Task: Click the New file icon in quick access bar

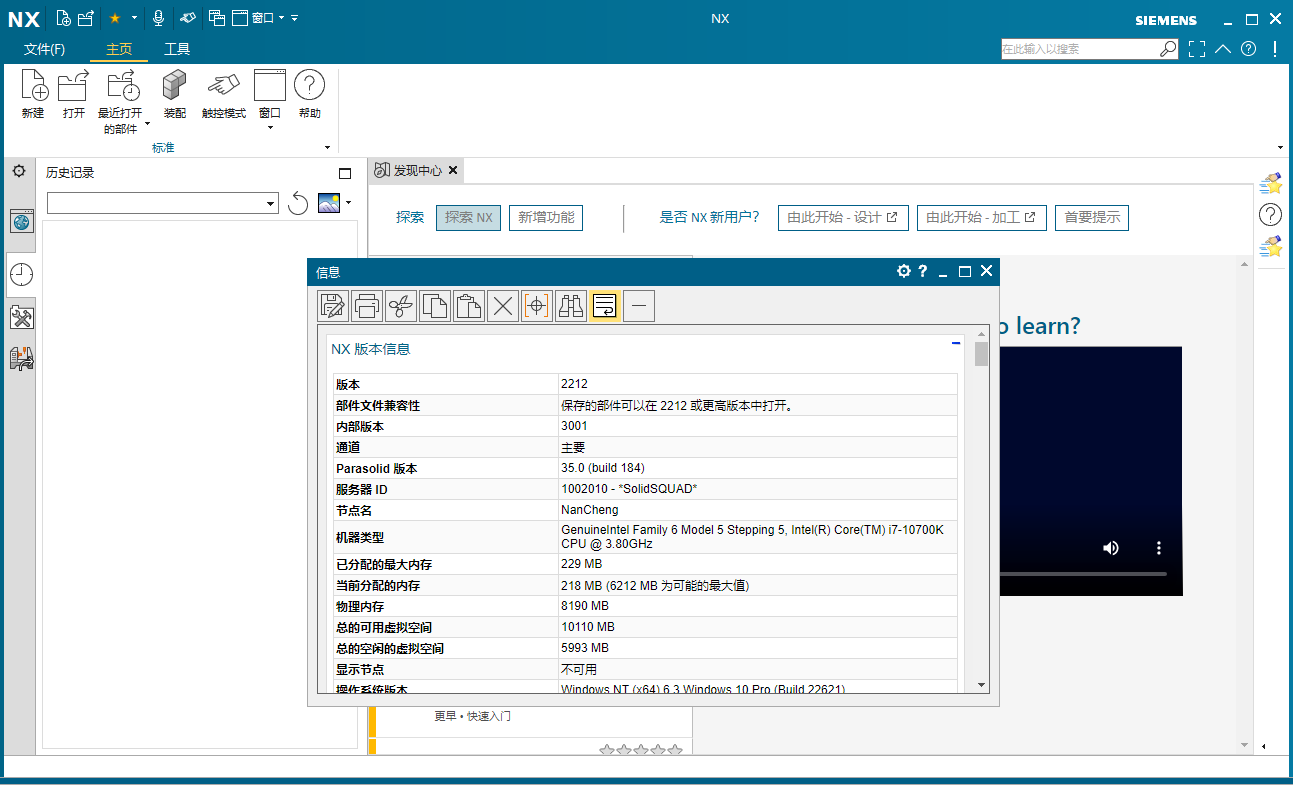Action: (64, 17)
